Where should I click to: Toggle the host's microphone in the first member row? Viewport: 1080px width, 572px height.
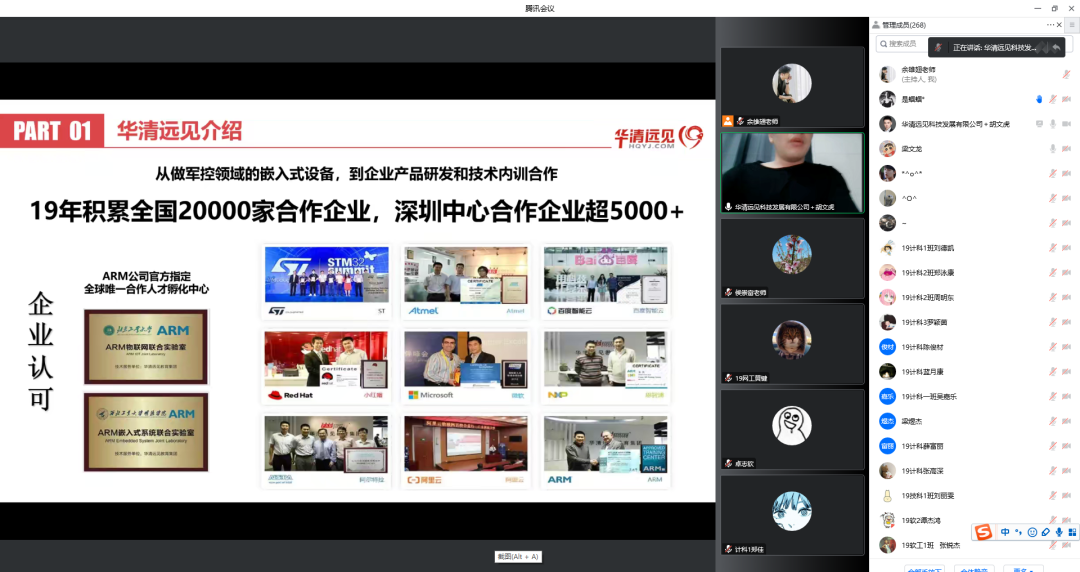(x=1066, y=74)
